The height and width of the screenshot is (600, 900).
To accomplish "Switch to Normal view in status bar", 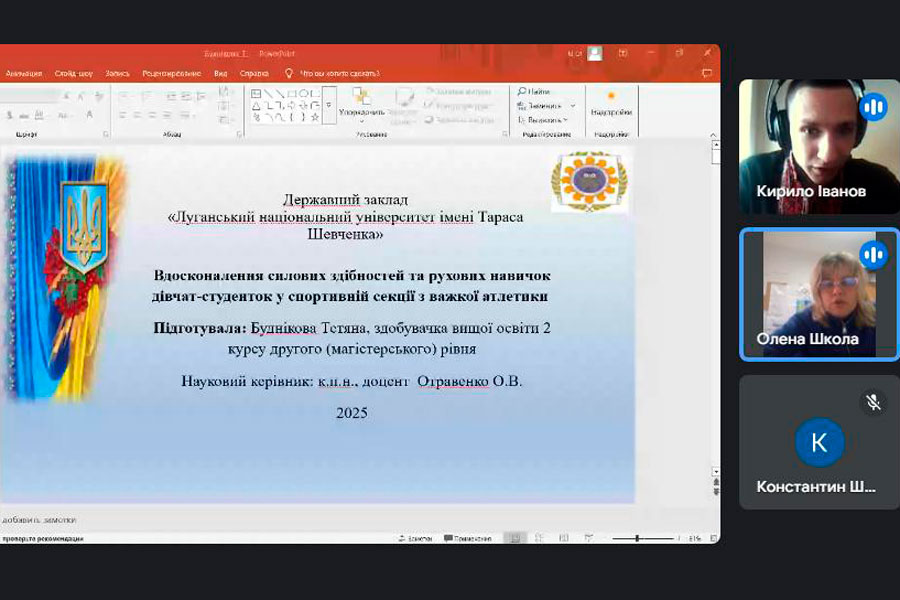I will pos(512,538).
